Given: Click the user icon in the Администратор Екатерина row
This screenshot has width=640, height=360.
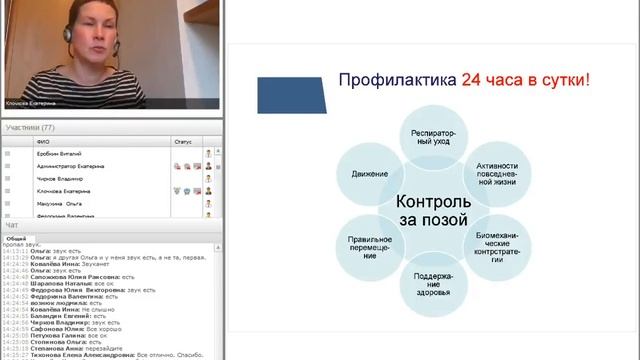Looking at the screenshot, I should [x=209, y=166].
